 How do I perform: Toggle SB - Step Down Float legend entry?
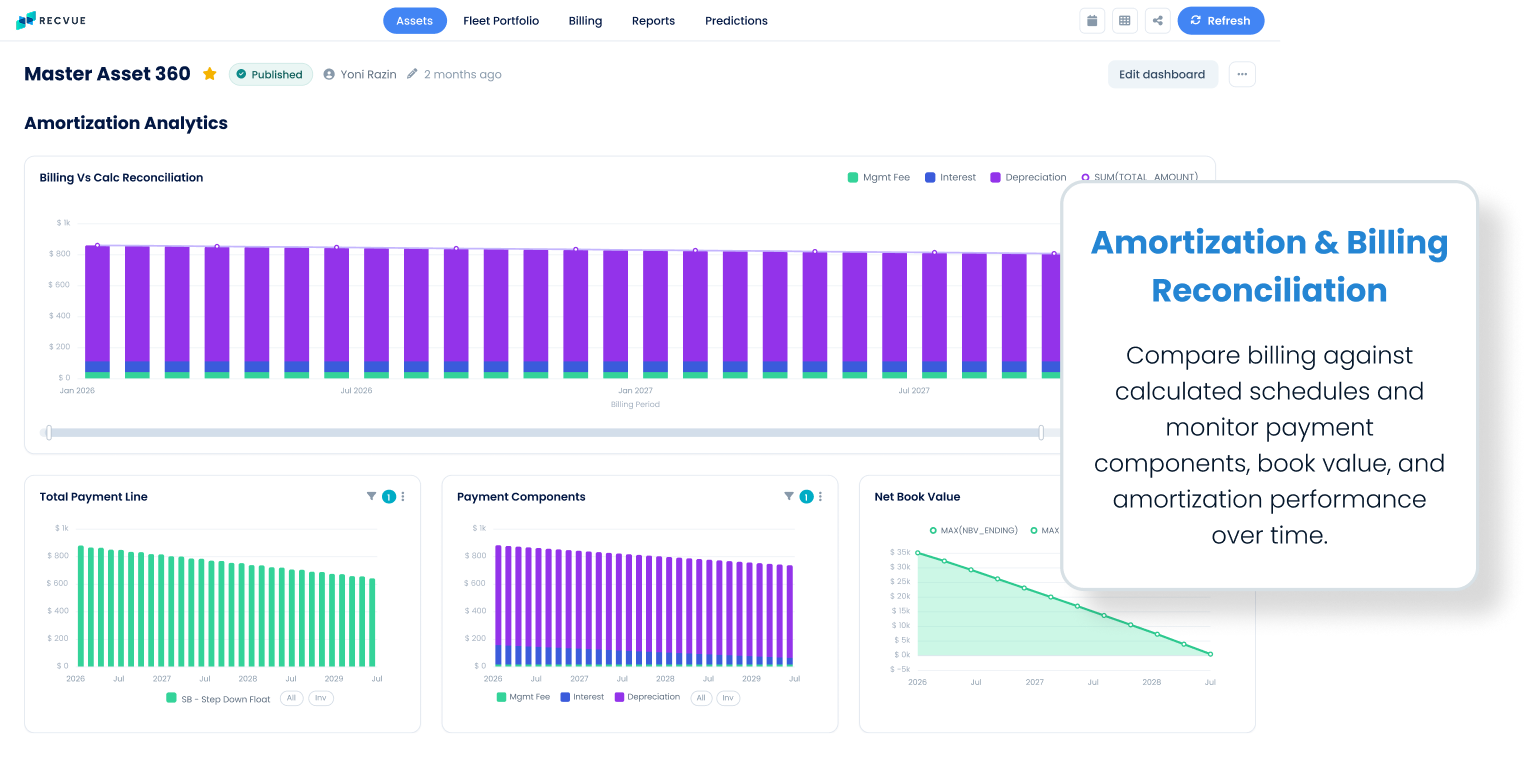pos(218,699)
